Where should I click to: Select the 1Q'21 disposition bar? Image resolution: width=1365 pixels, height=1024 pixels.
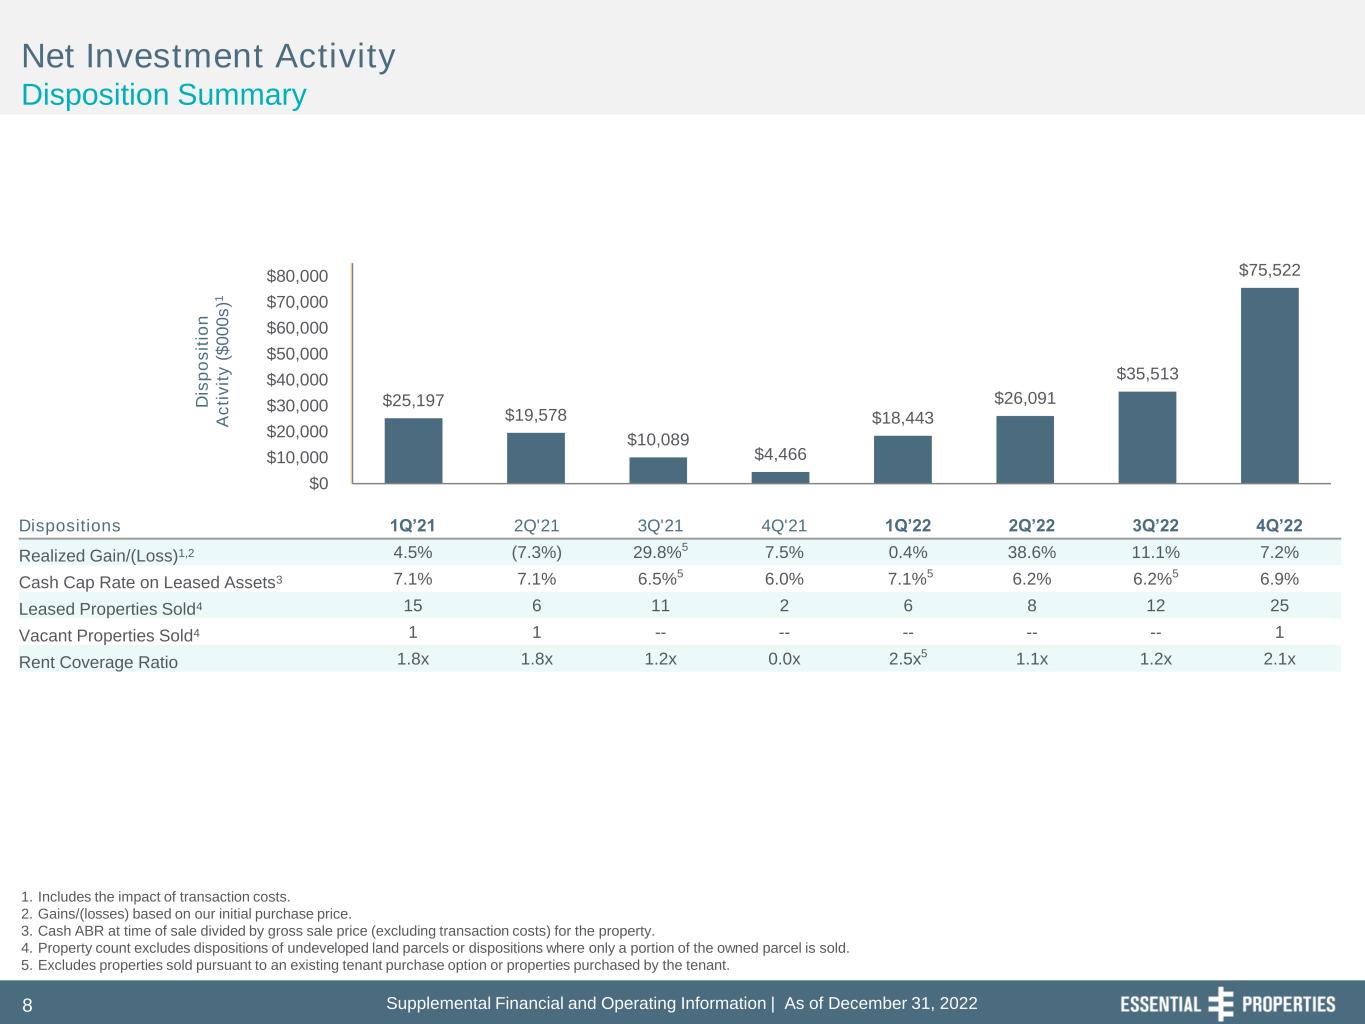coord(413,450)
